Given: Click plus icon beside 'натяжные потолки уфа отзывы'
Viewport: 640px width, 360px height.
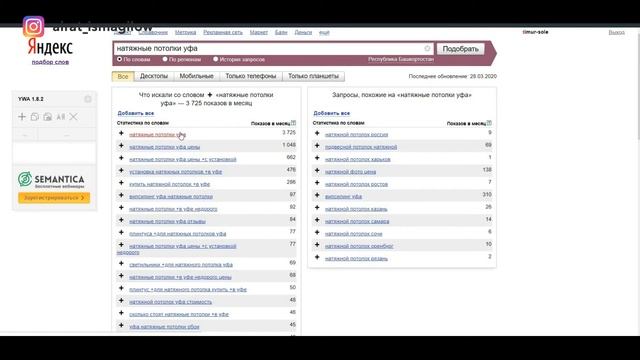Looking at the screenshot, I should (x=121, y=220).
